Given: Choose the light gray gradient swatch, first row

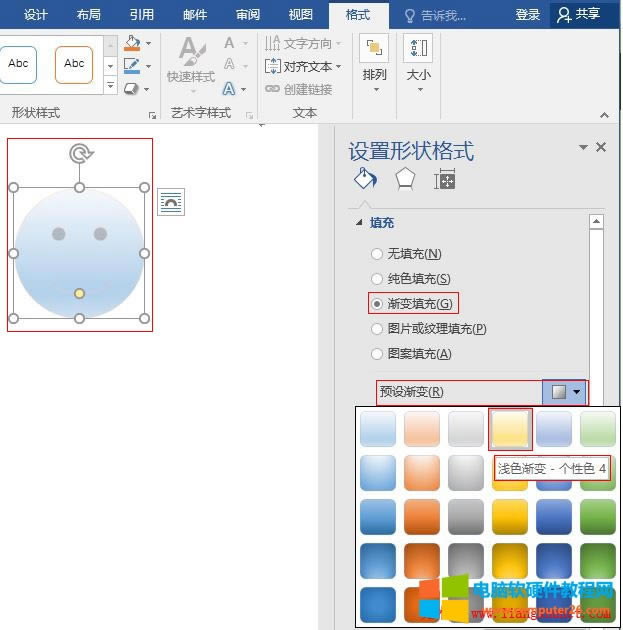Looking at the screenshot, I should point(466,429).
